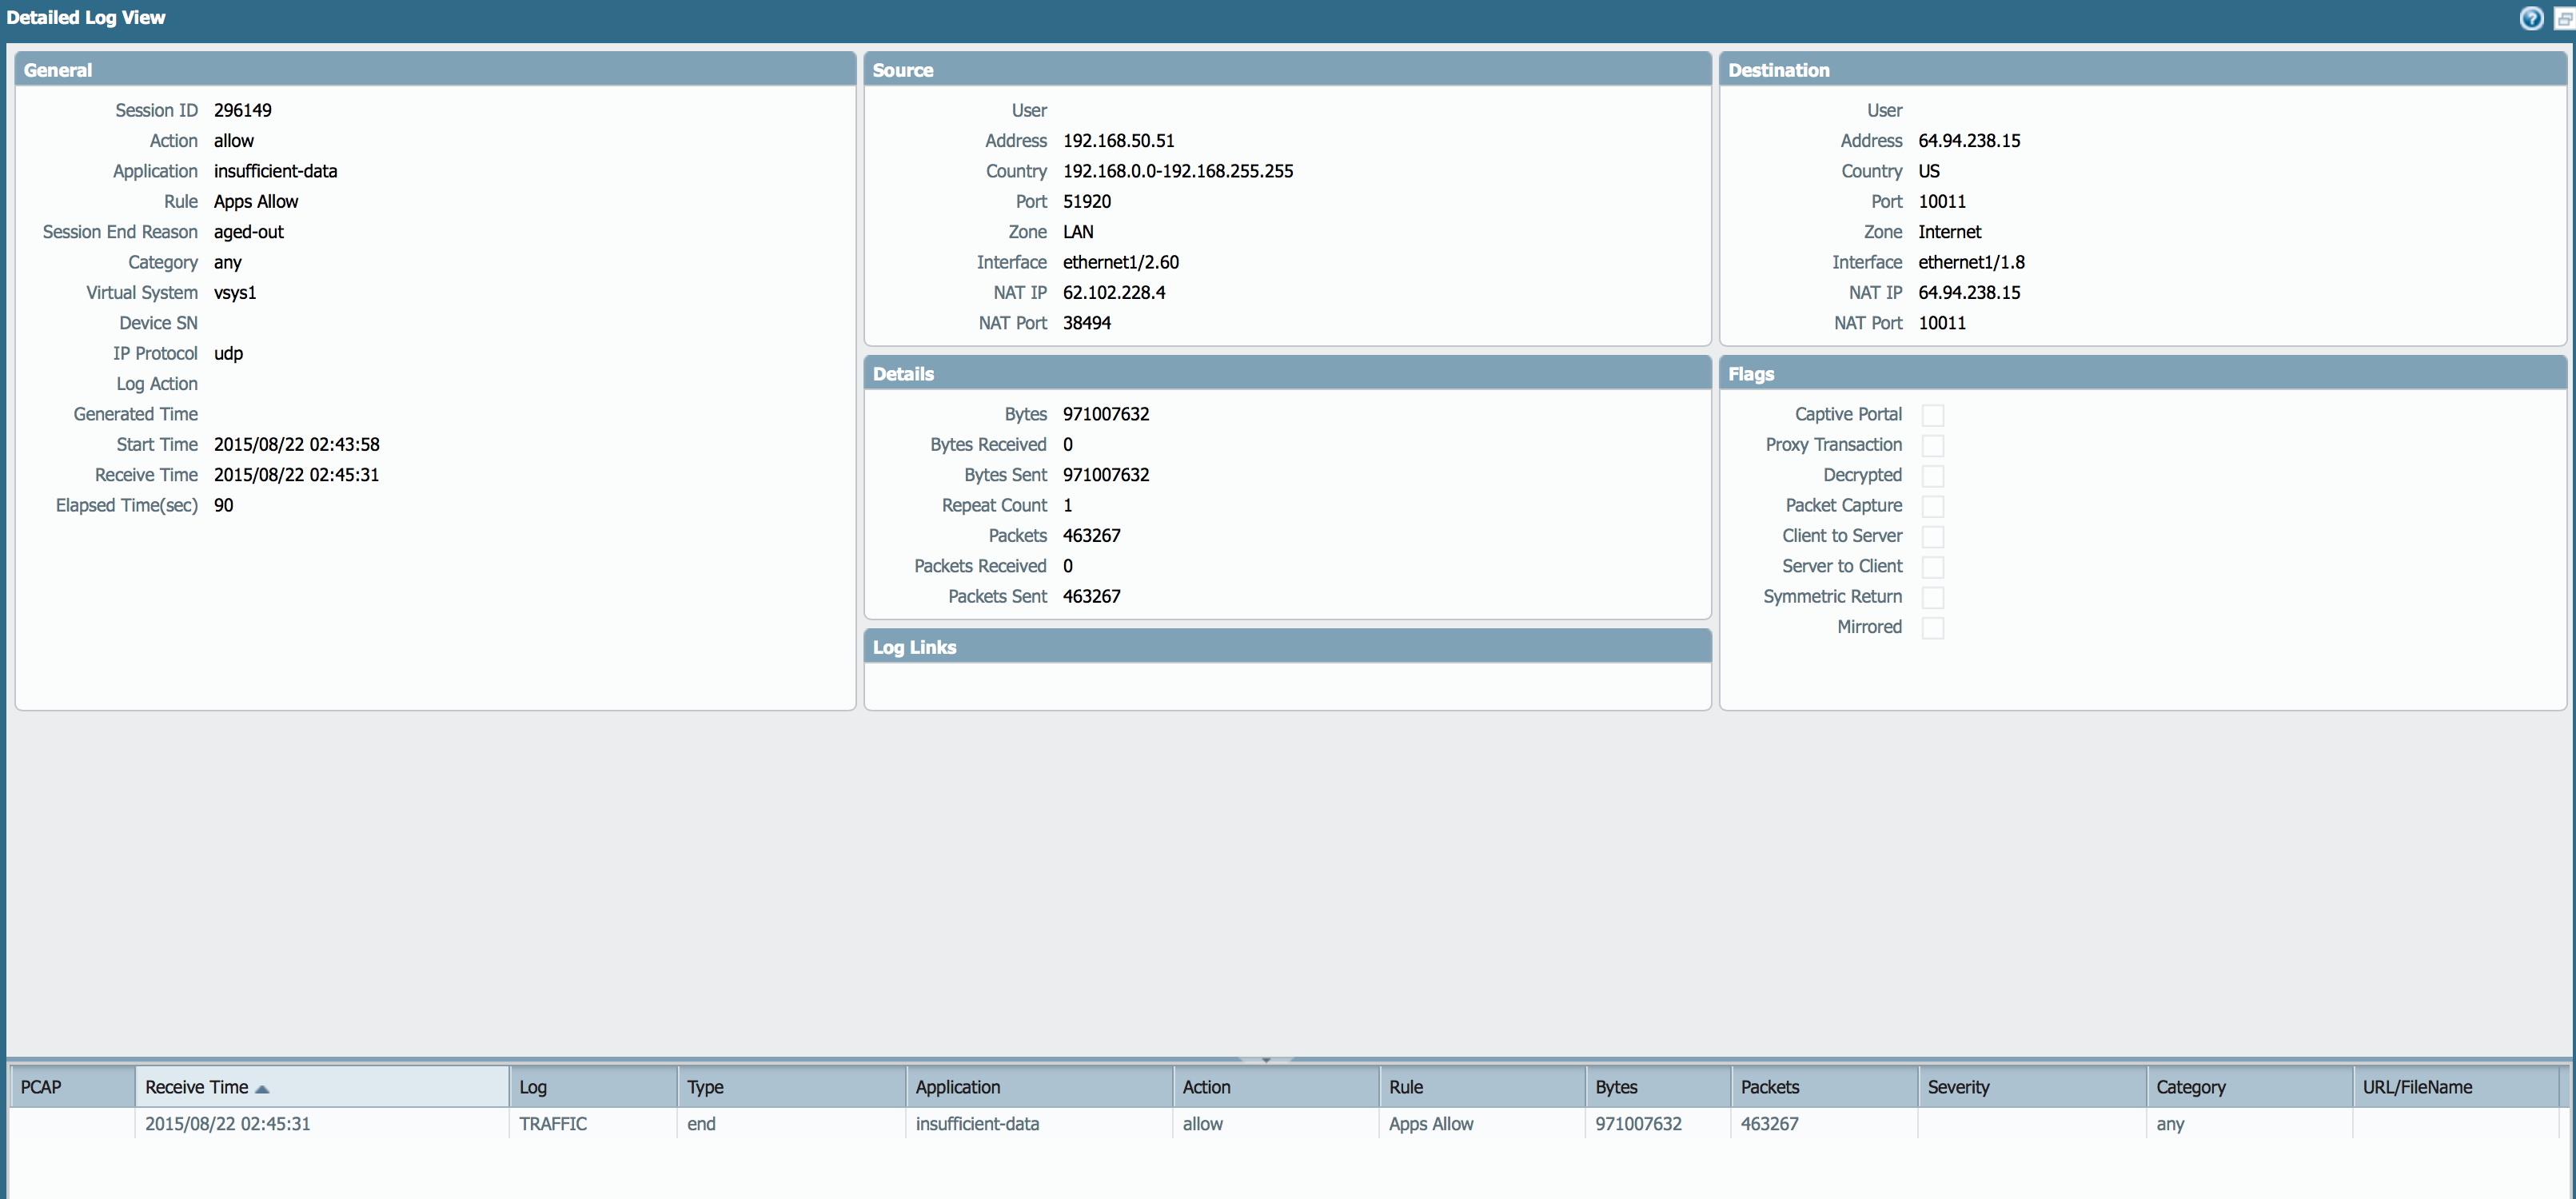Screen dimensions: 2576x1199
Task: Click the Apps Allow rule value in the log row
Action: (1431, 1124)
